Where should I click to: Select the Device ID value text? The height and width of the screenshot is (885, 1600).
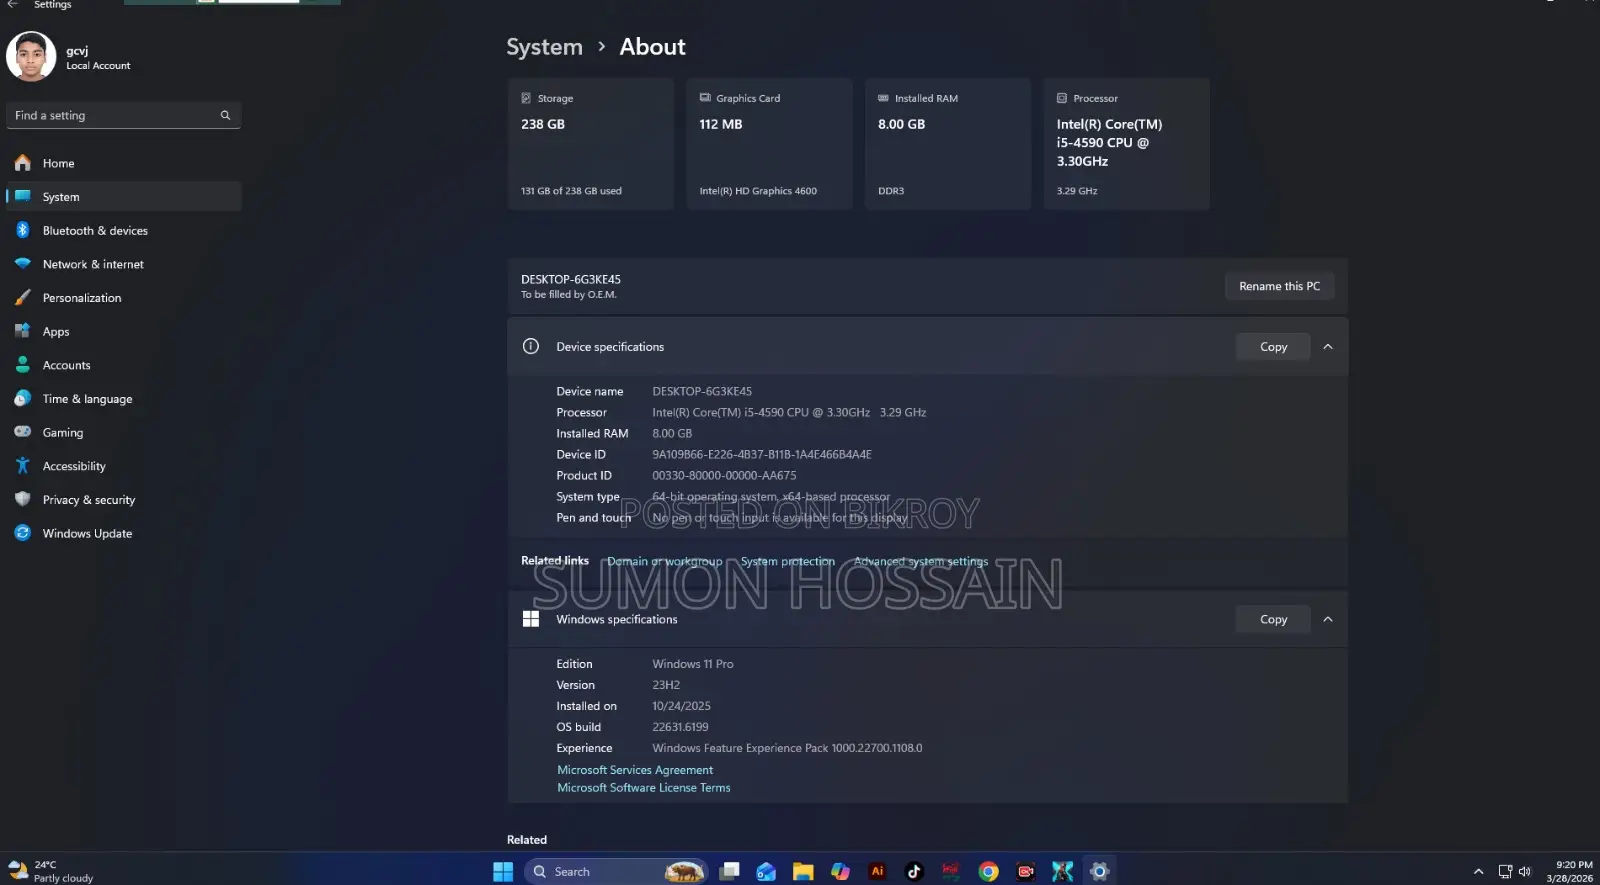[x=762, y=454]
